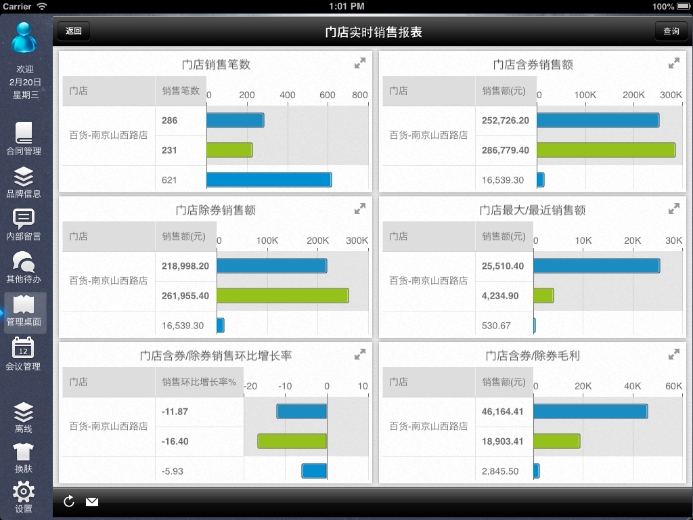Click the mail envelope icon at bottom
The height and width of the screenshot is (520, 693).
point(92,501)
